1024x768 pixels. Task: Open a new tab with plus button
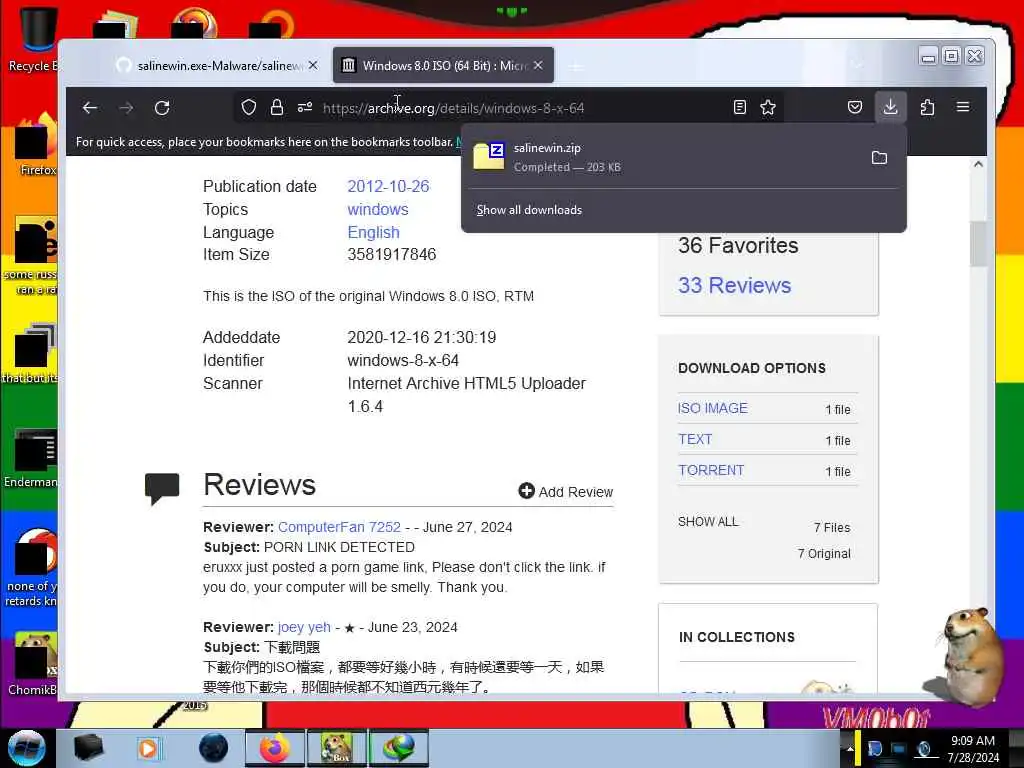point(575,67)
